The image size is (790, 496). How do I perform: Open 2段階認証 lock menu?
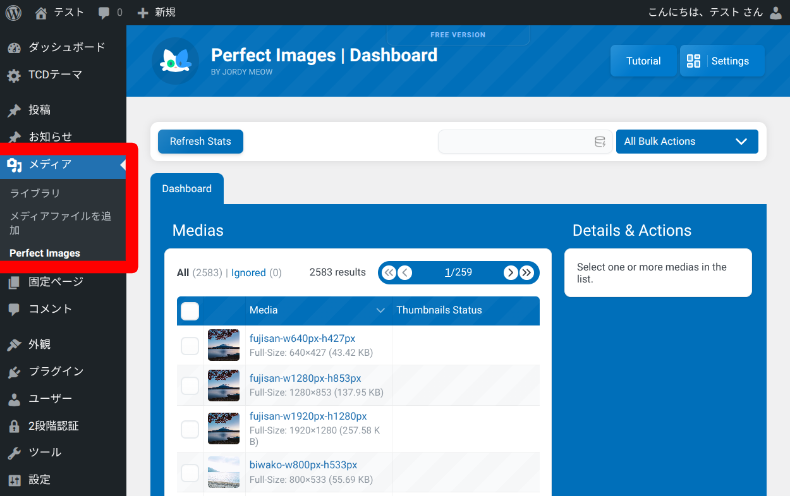[63, 426]
